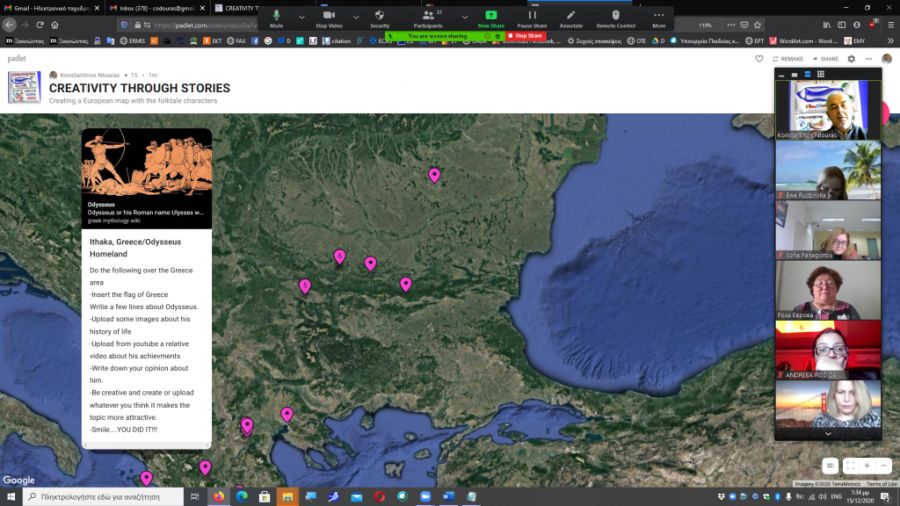Viewport: 900px width, 506px height.
Task: Open the WordArt.com bookmark
Action: click(x=802, y=41)
